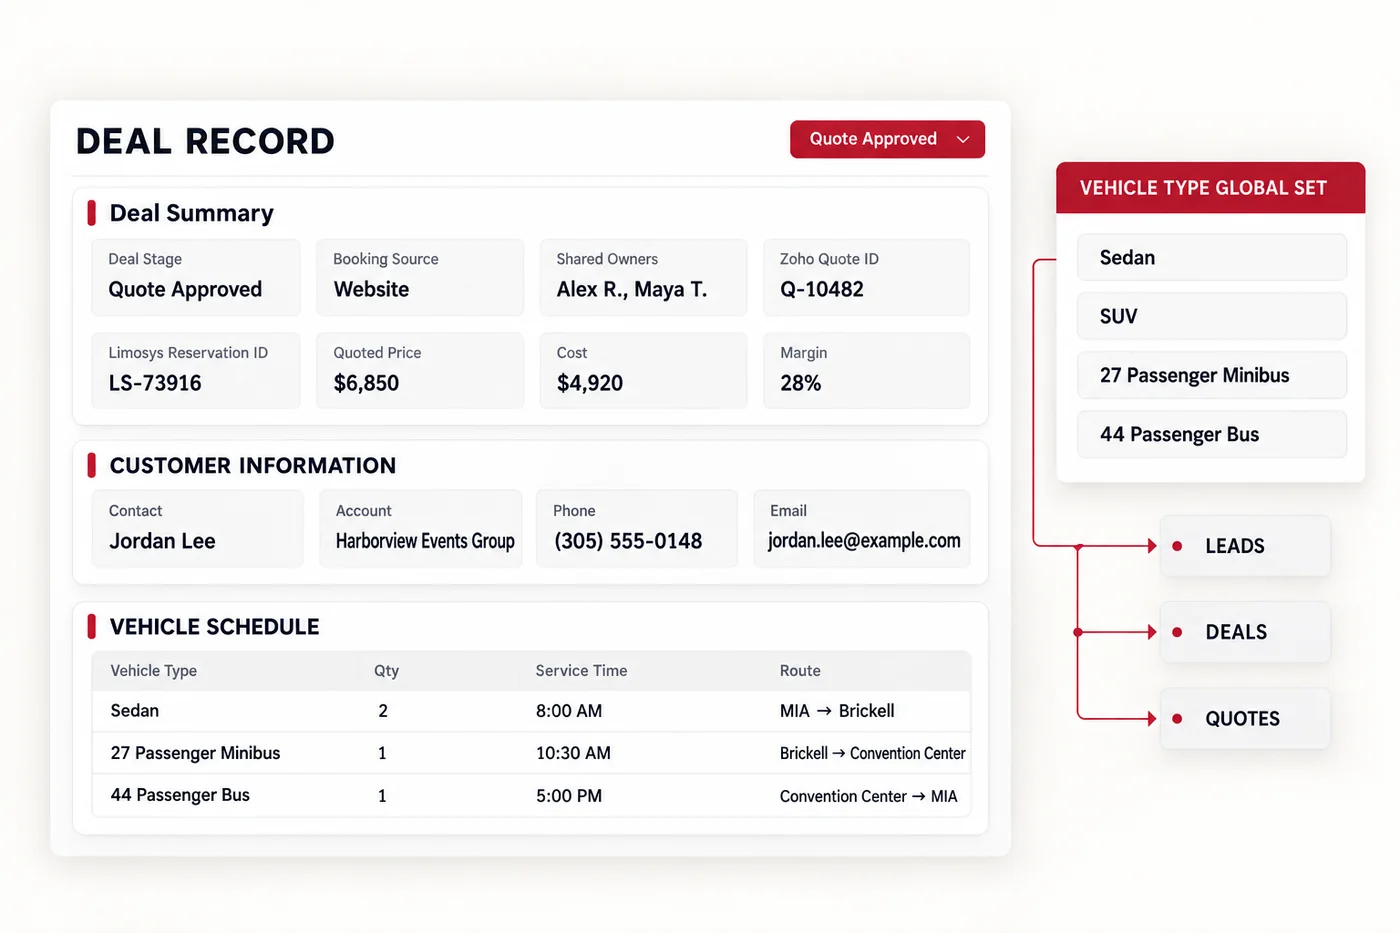
Task: Click the 5:00 PM service time
Action: (x=569, y=796)
